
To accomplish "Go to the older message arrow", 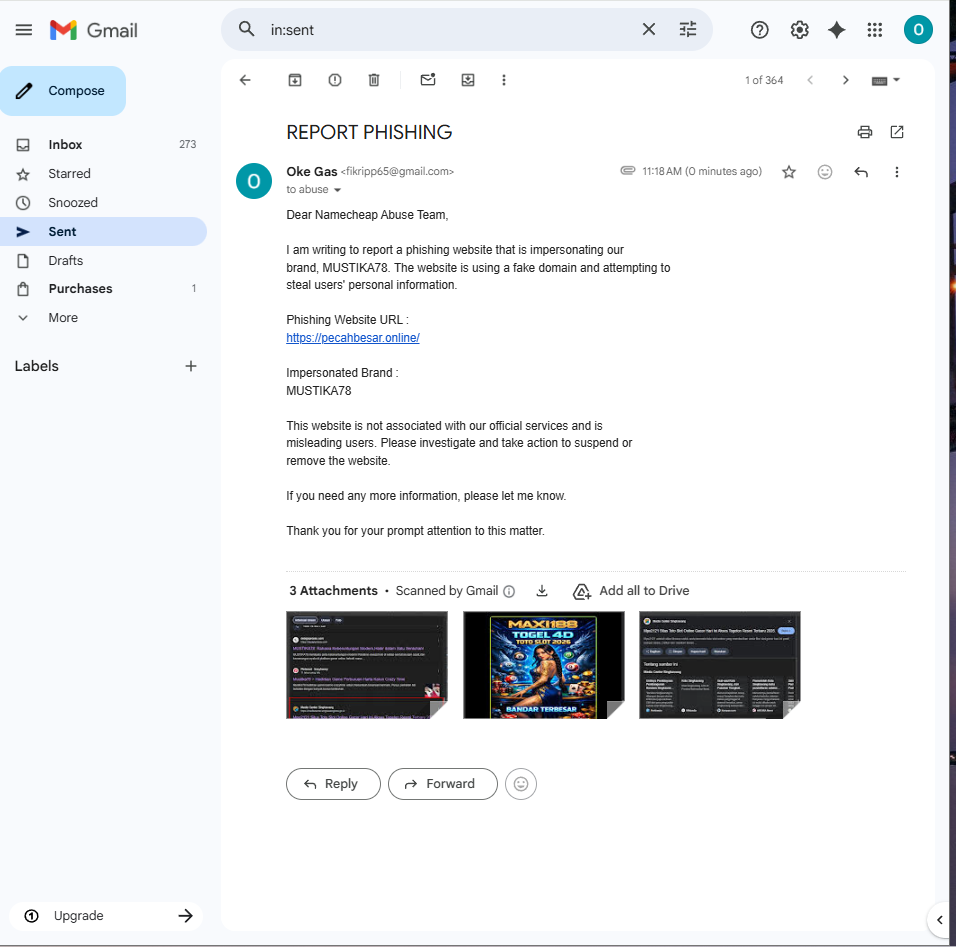I will pyautogui.click(x=845, y=80).
